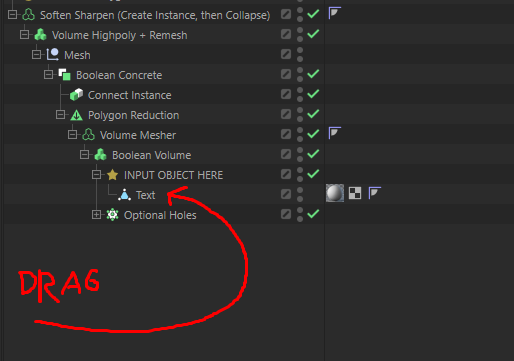Click the Volume Builder icon for Volume Highpoly + Remesh
This screenshot has height=361, width=514.
click(41, 35)
